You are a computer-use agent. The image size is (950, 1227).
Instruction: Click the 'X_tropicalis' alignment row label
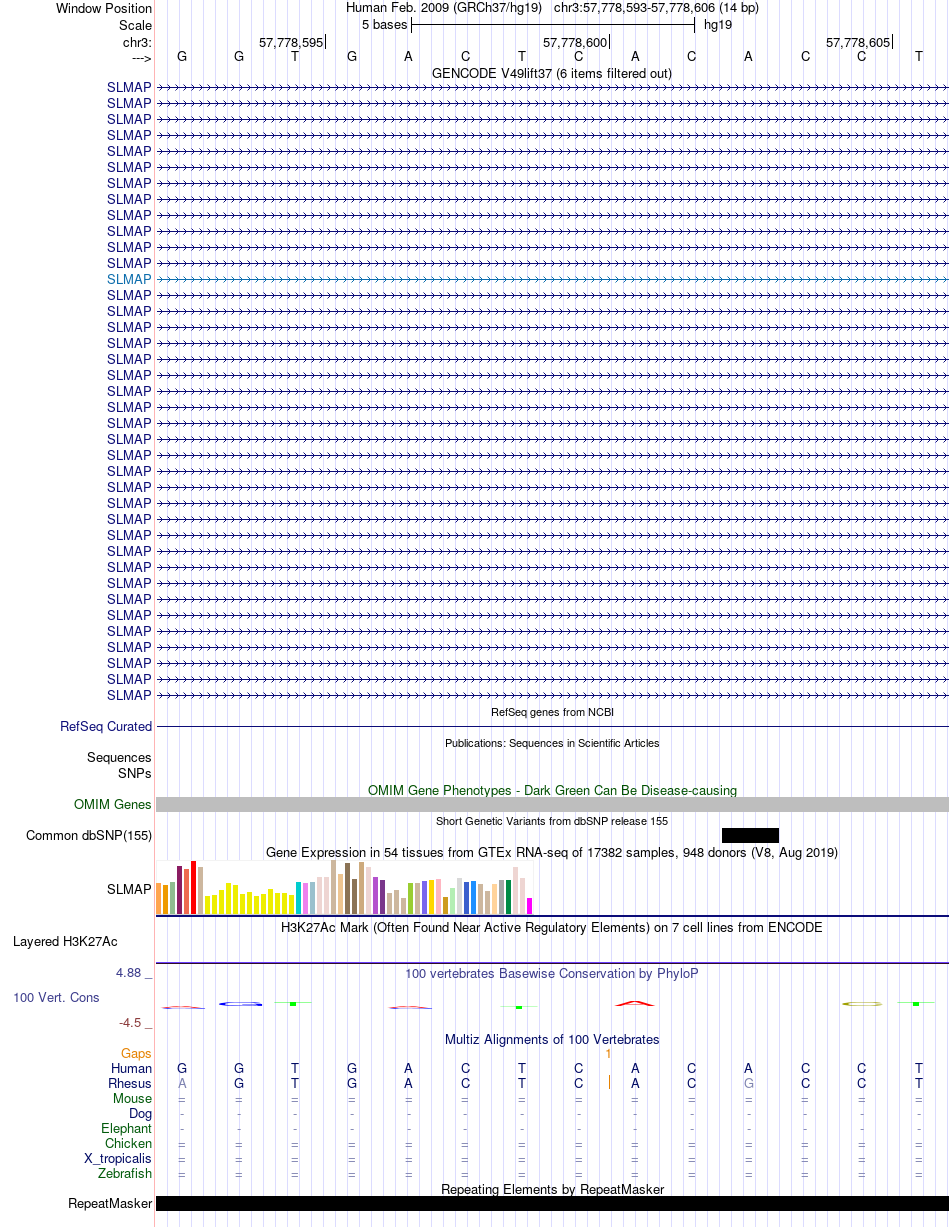[118, 1158]
